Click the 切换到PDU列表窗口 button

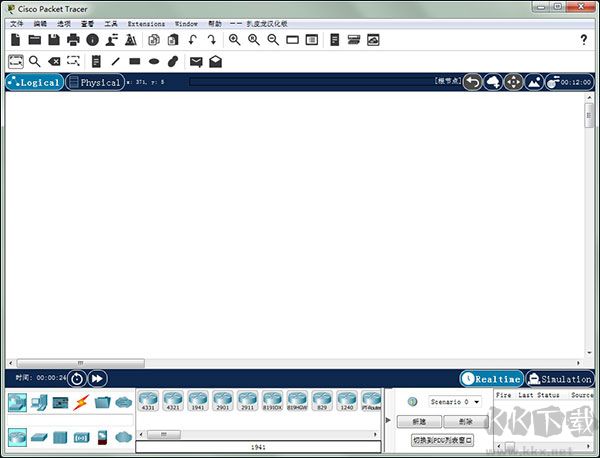[x=441, y=440]
